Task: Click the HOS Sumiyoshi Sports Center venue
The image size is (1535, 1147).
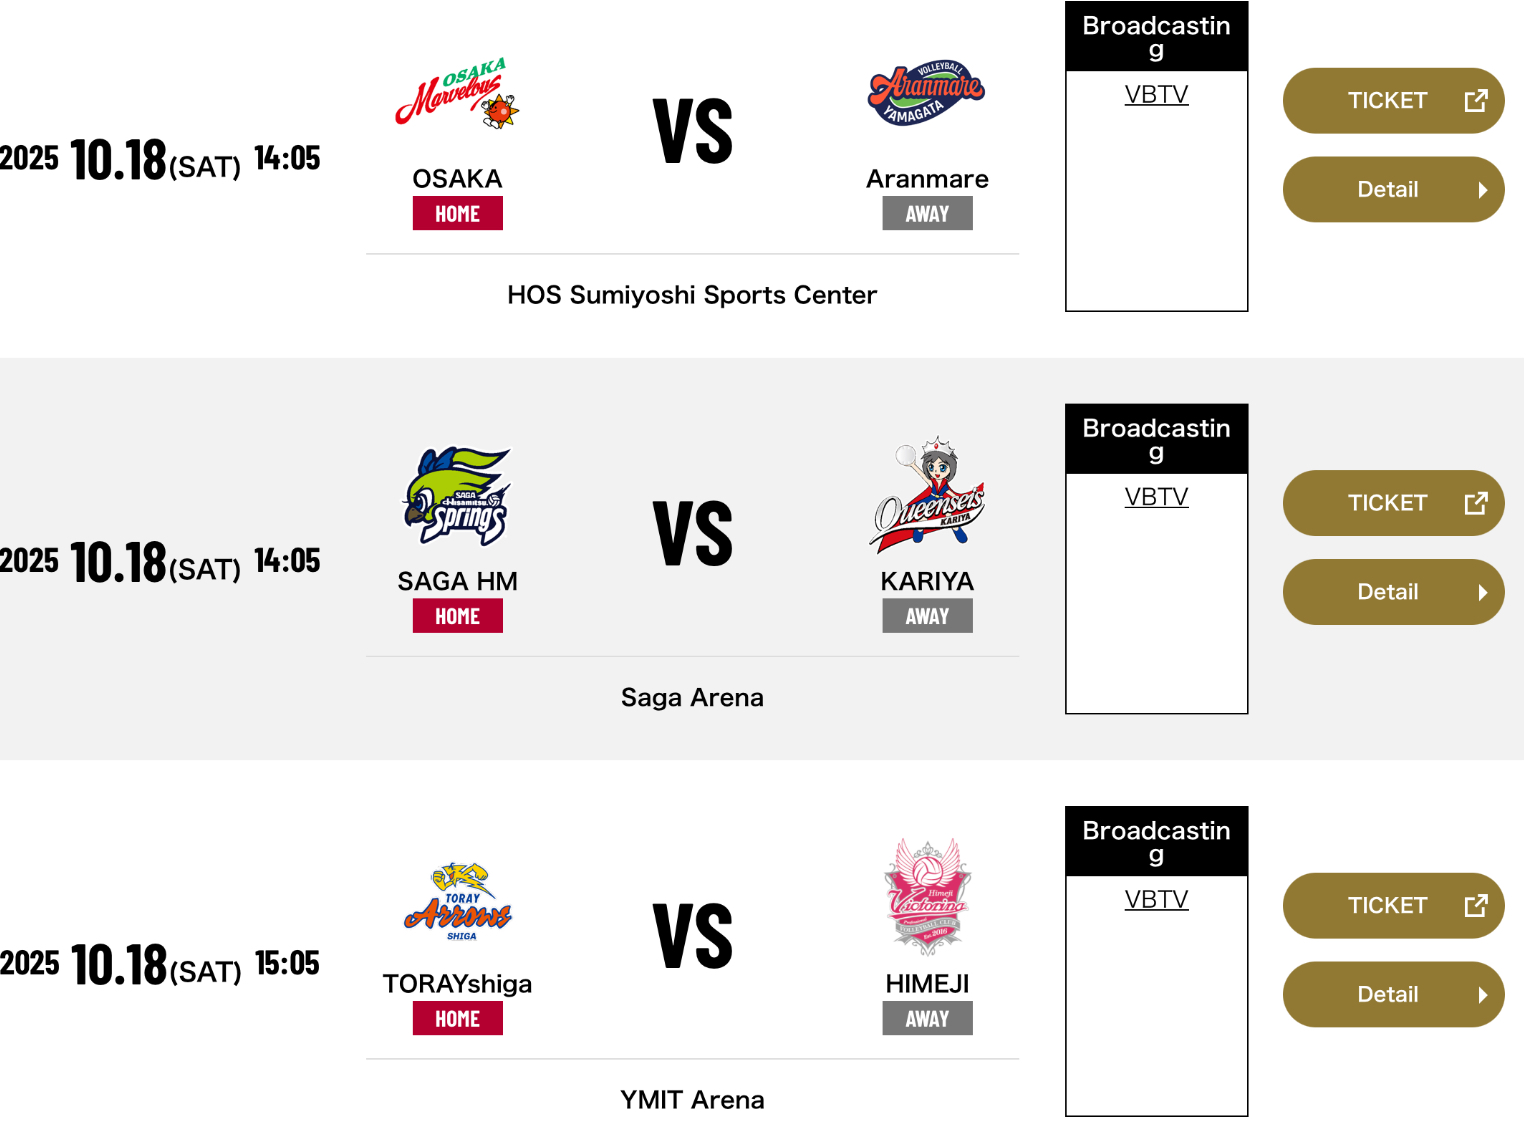Action: (x=692, y=295)
